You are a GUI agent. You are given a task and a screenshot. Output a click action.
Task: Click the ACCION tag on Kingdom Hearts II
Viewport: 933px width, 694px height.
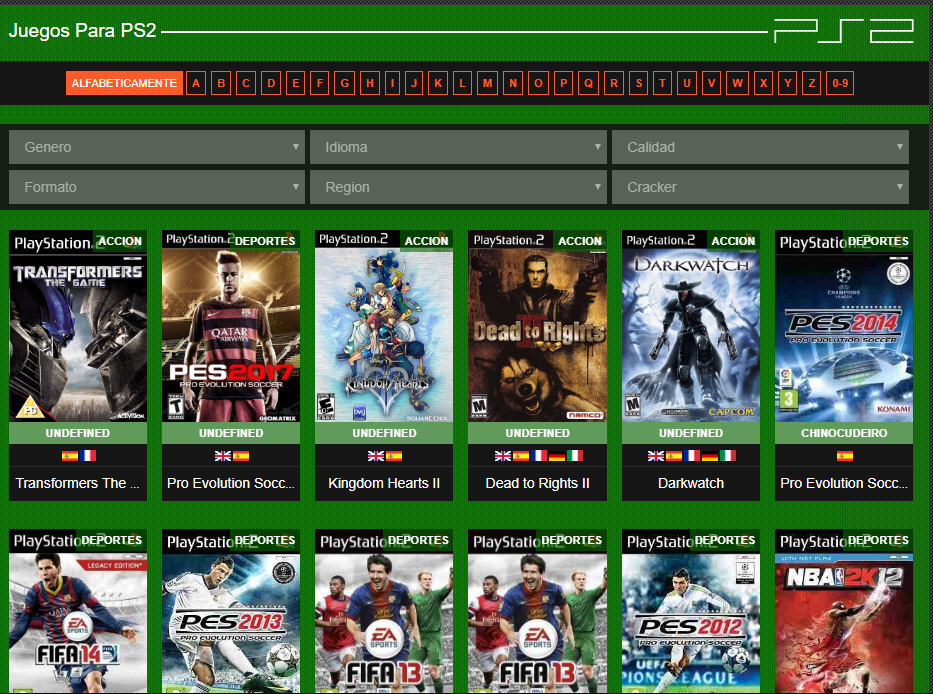pyautogui.click(x=426, y=241)
